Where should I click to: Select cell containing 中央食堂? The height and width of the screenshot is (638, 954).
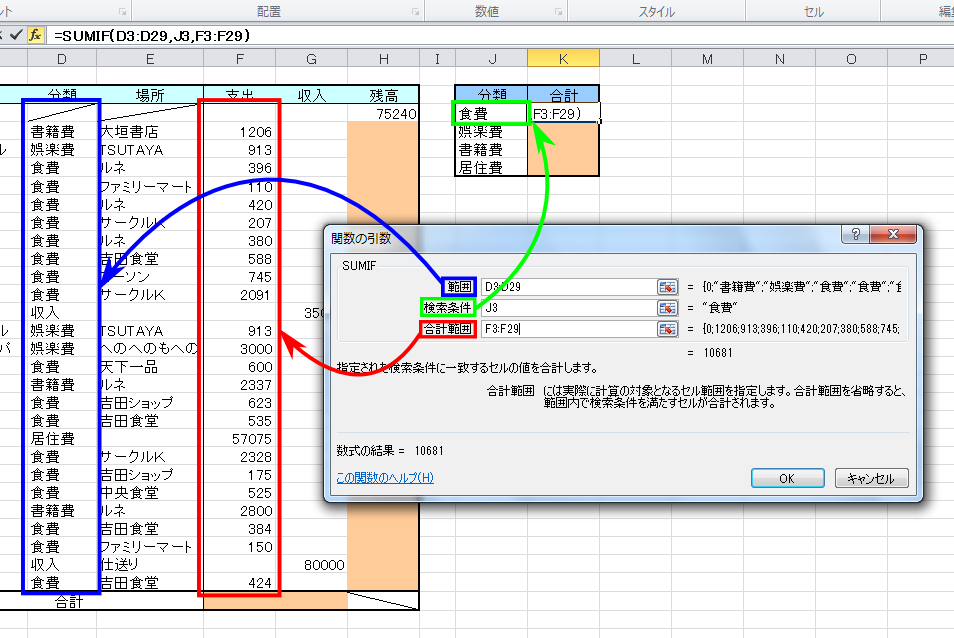[x=150, y=493]
